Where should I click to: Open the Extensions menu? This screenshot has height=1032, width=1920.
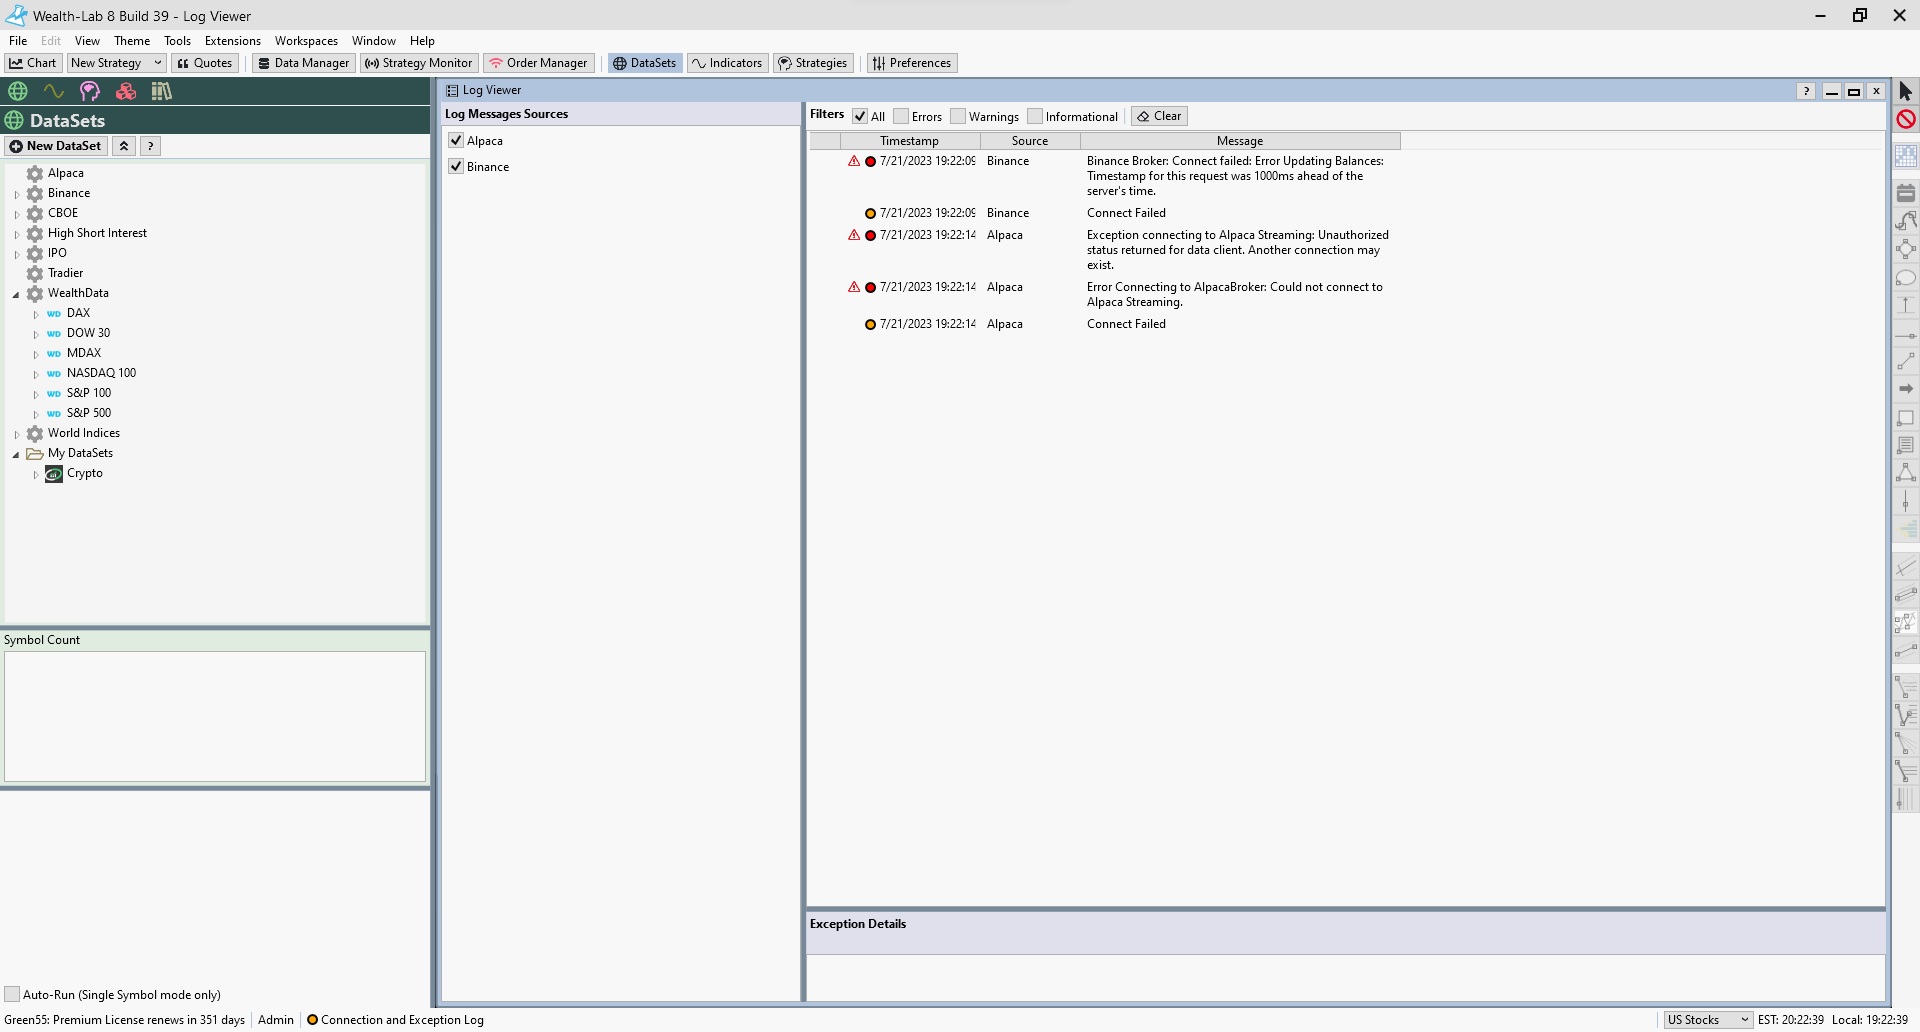pos(232,41)
